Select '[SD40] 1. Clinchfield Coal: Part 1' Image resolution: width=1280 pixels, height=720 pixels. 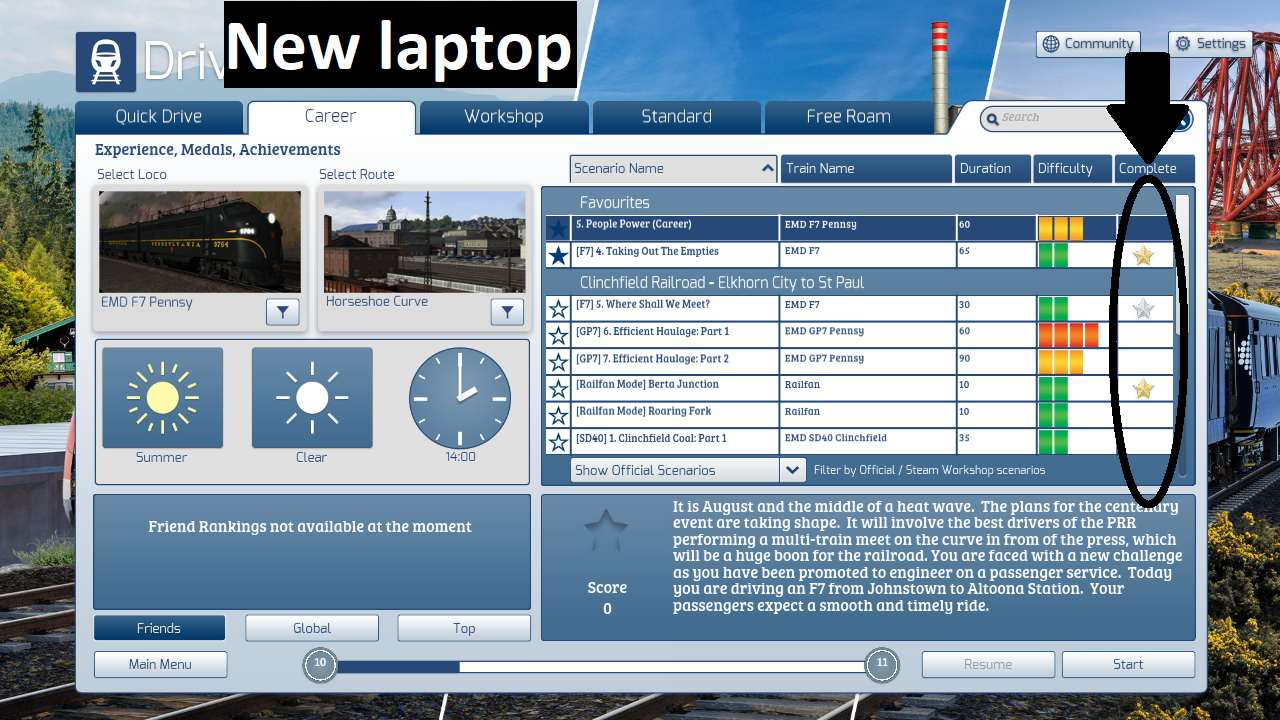pyautogui.click(x=860, y=442)
